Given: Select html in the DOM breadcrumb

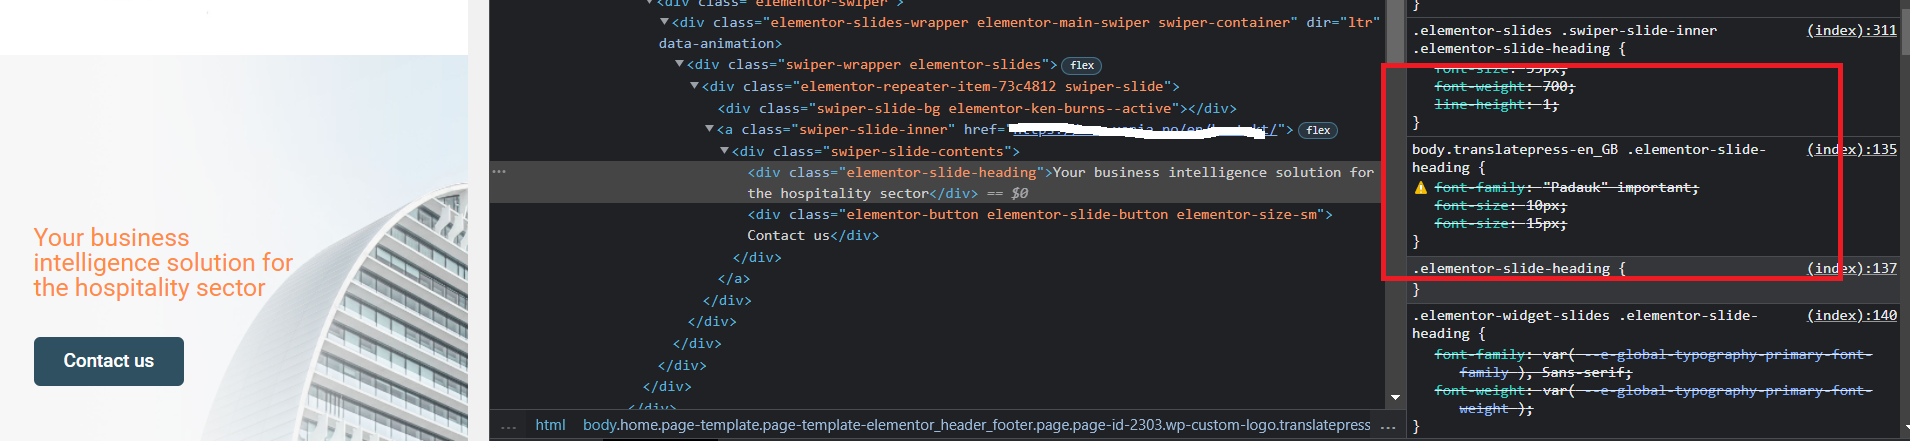Looking at the screenshot, I should 550,425.
